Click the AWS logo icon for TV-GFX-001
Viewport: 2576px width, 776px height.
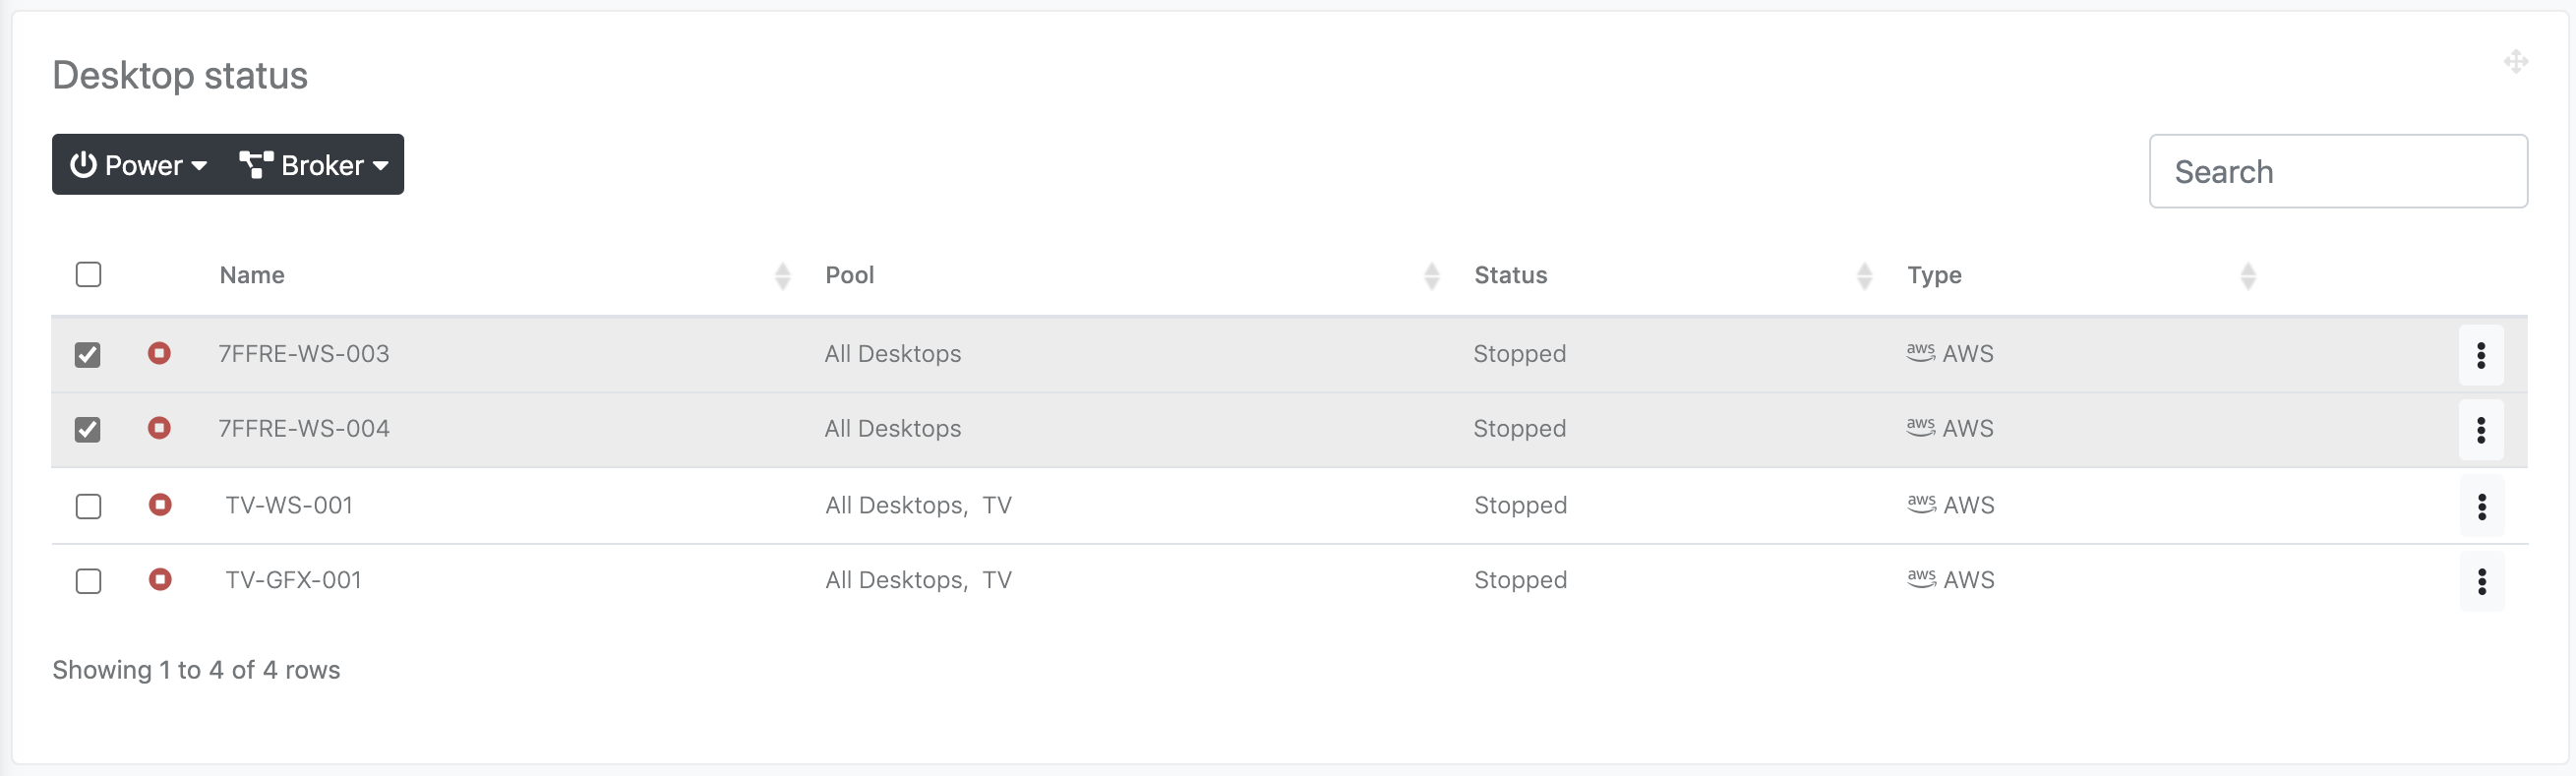point(1921,579)
